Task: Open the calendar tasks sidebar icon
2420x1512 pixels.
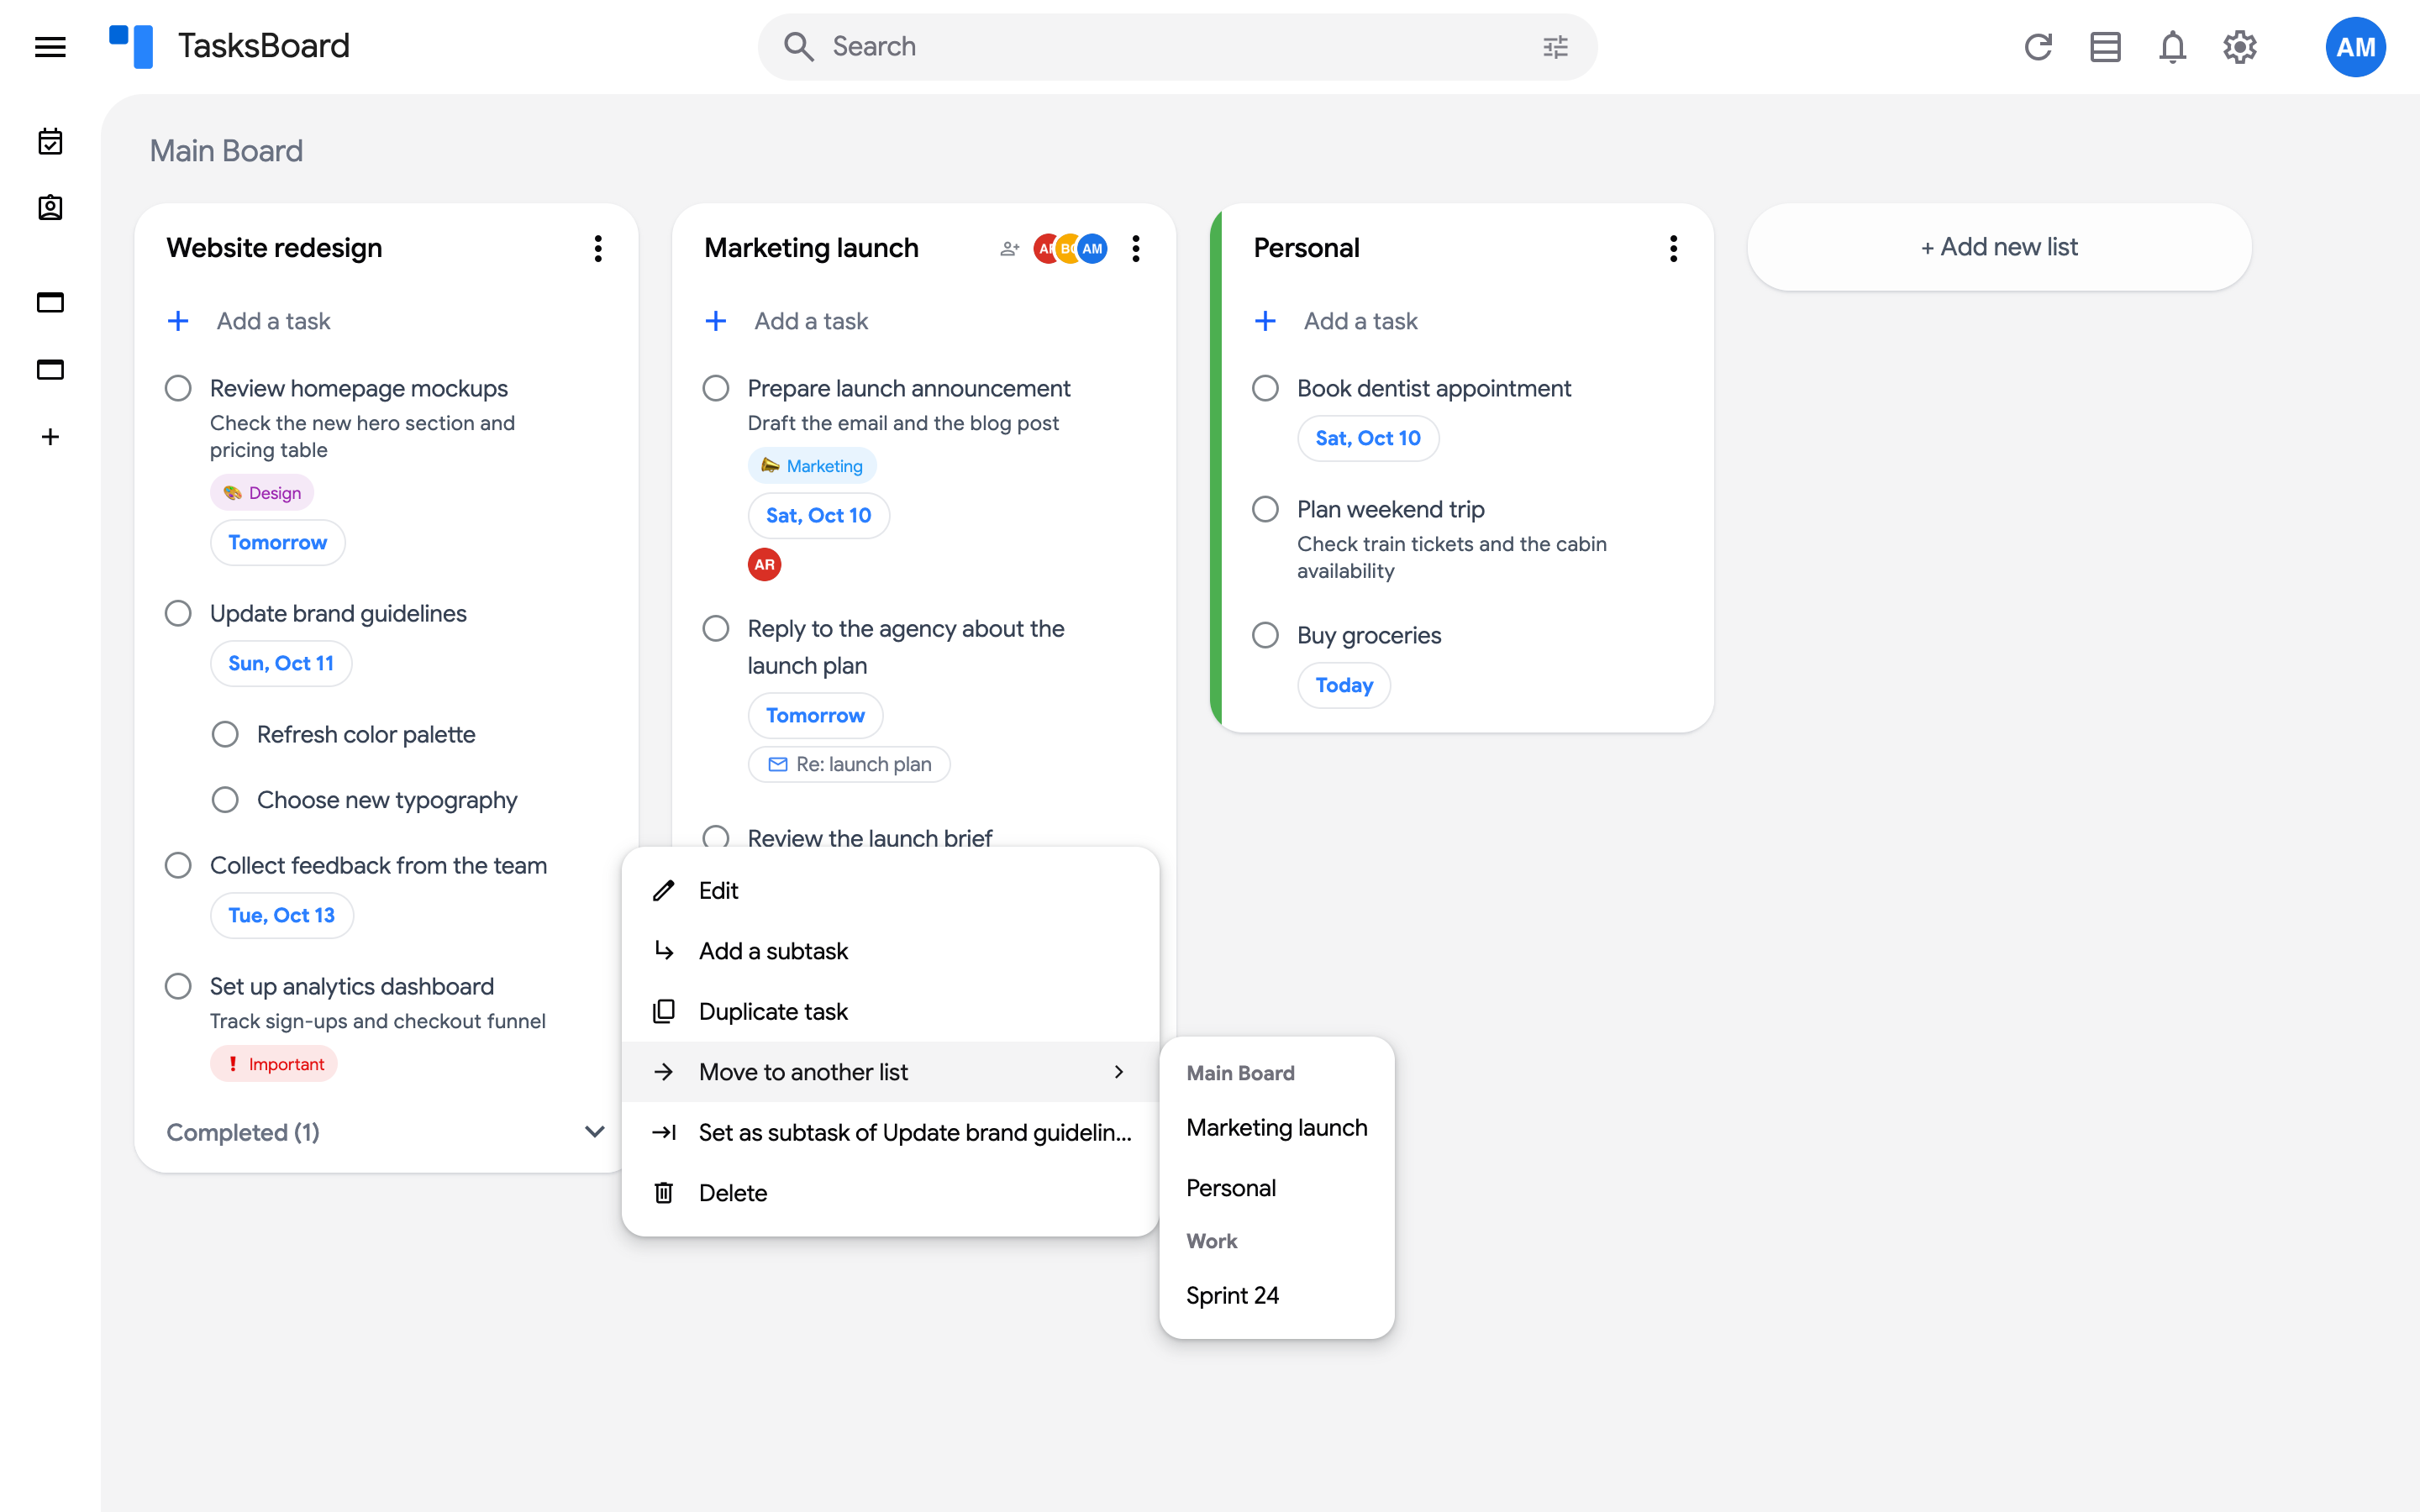Action: (x=50, y=141)
